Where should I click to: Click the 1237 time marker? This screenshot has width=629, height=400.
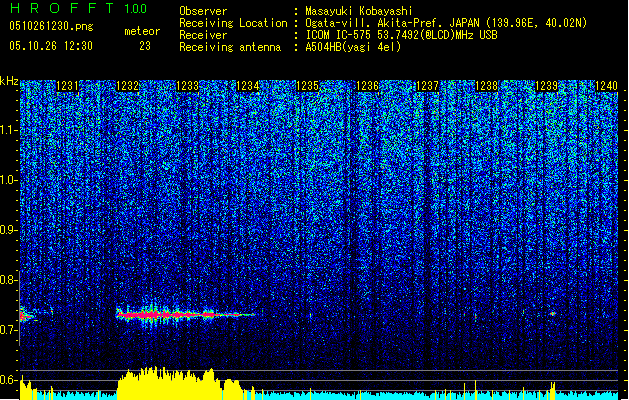point(427,86)
